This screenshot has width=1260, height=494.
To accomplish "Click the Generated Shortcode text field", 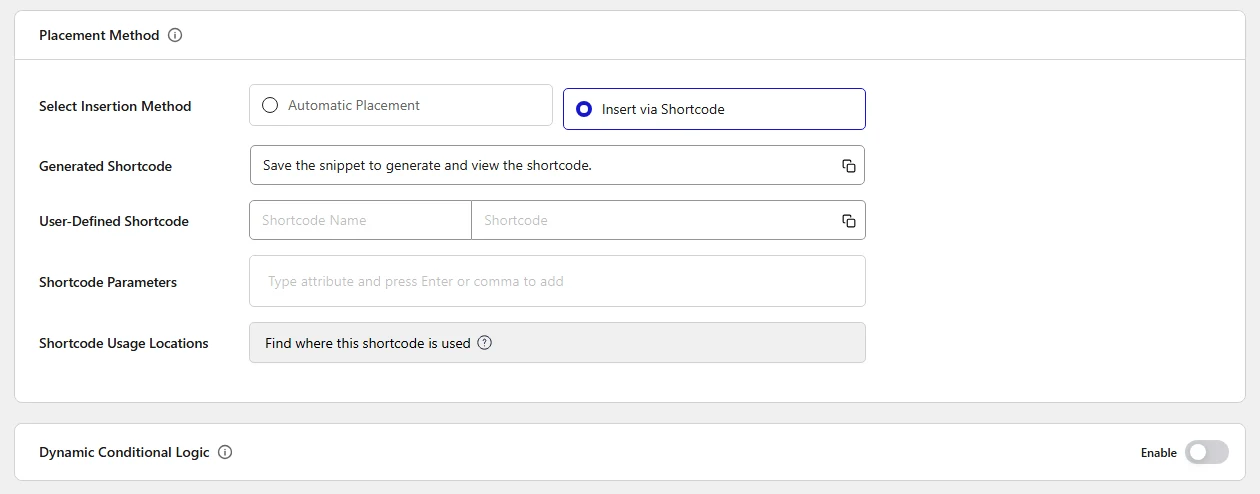I will [557, 165].
